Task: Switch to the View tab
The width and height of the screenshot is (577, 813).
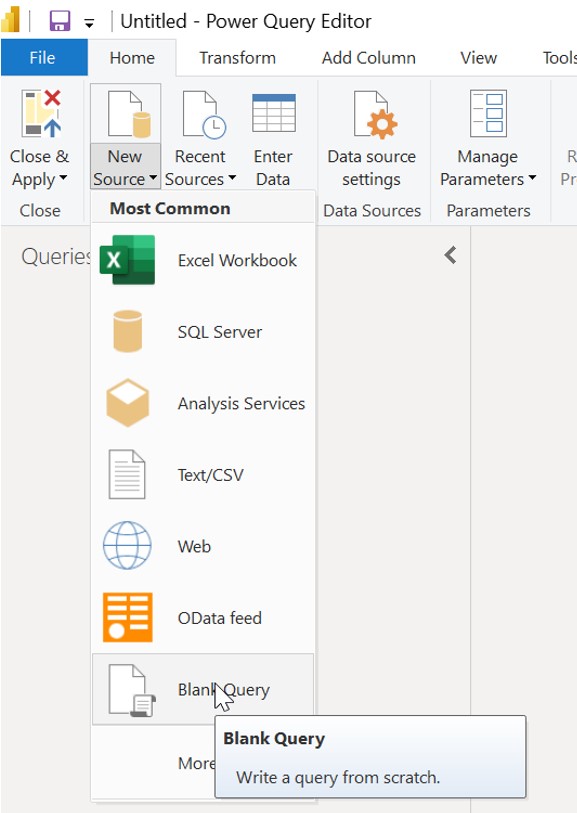Action: (479, 58)
